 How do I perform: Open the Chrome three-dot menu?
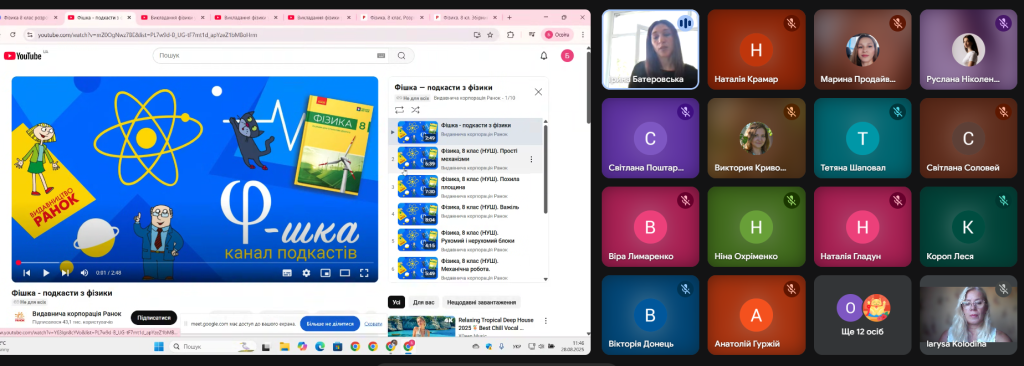(x=583, y=35)
